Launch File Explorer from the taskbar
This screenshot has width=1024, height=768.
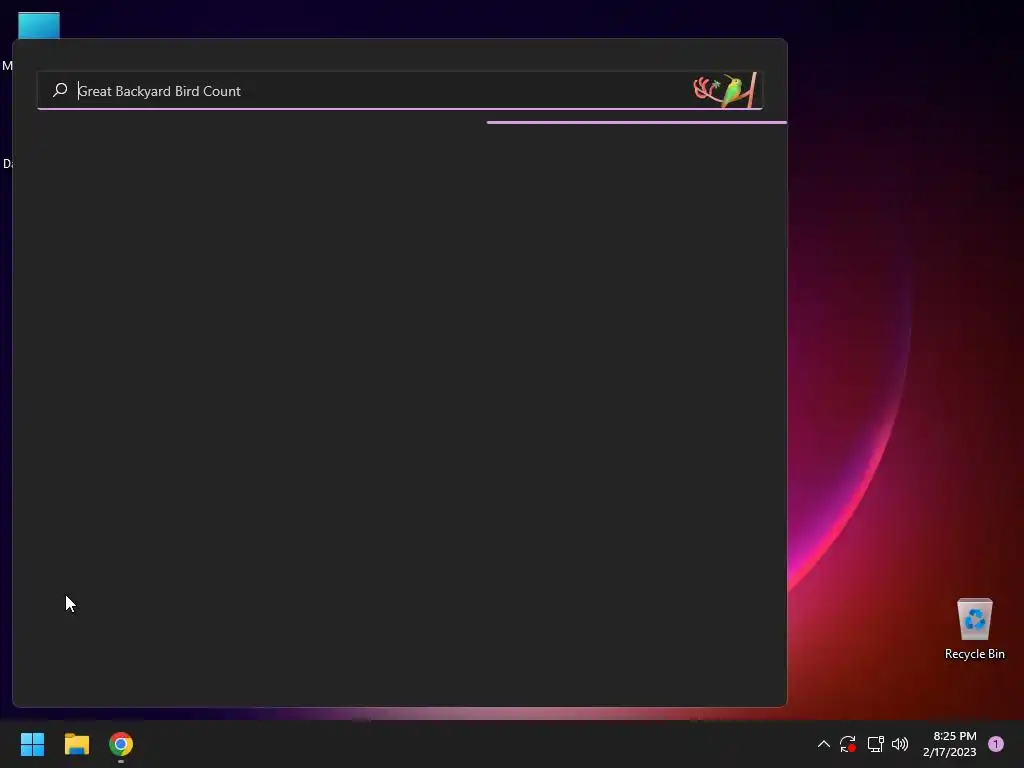pyautogui.click(x=76, y=744)
